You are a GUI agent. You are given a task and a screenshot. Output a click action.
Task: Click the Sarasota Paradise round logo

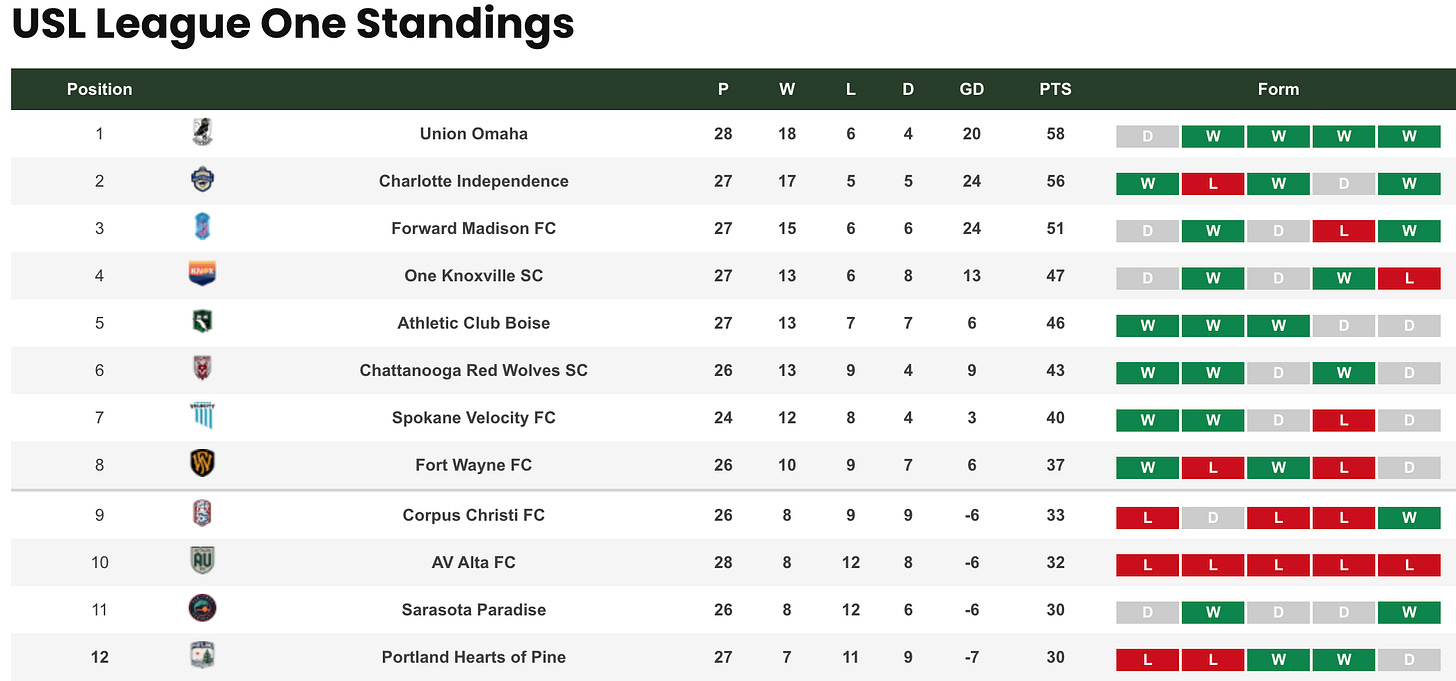[202, 608]
